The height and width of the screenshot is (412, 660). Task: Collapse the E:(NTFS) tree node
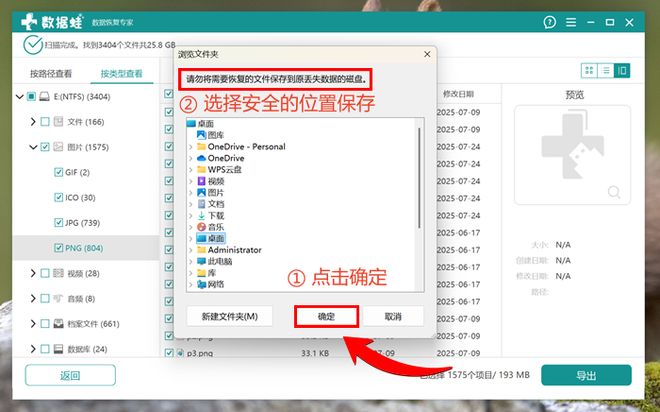pos(19,97)
